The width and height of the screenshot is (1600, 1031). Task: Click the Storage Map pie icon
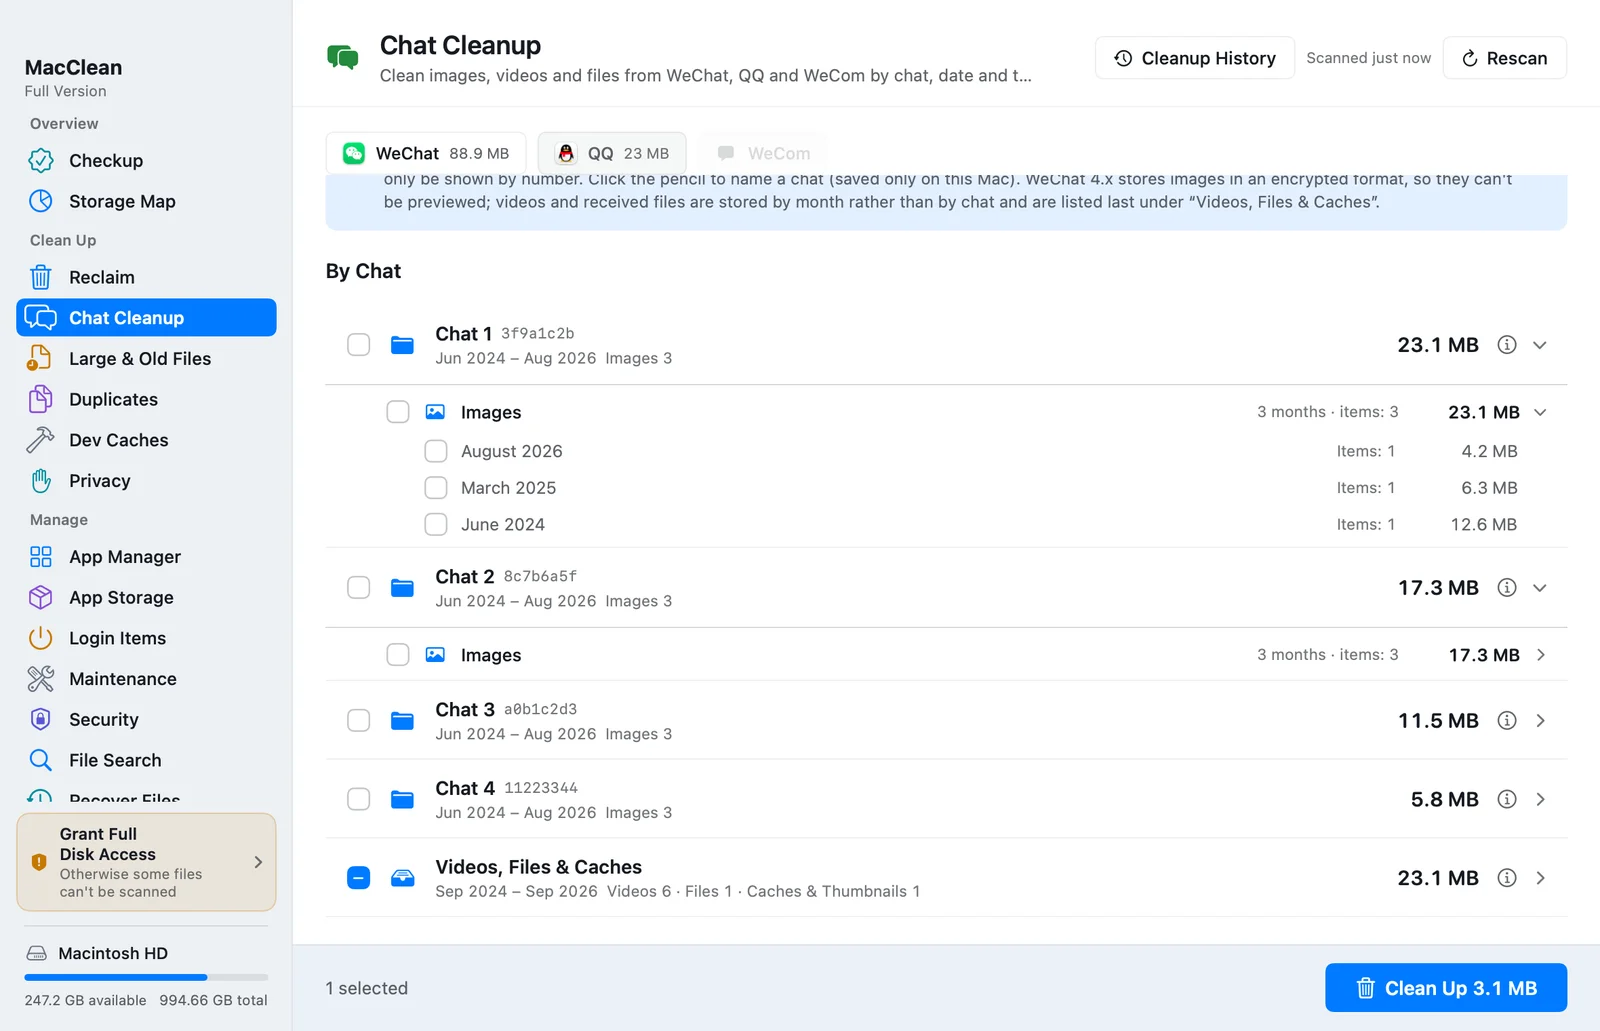[x=41, y=201]
